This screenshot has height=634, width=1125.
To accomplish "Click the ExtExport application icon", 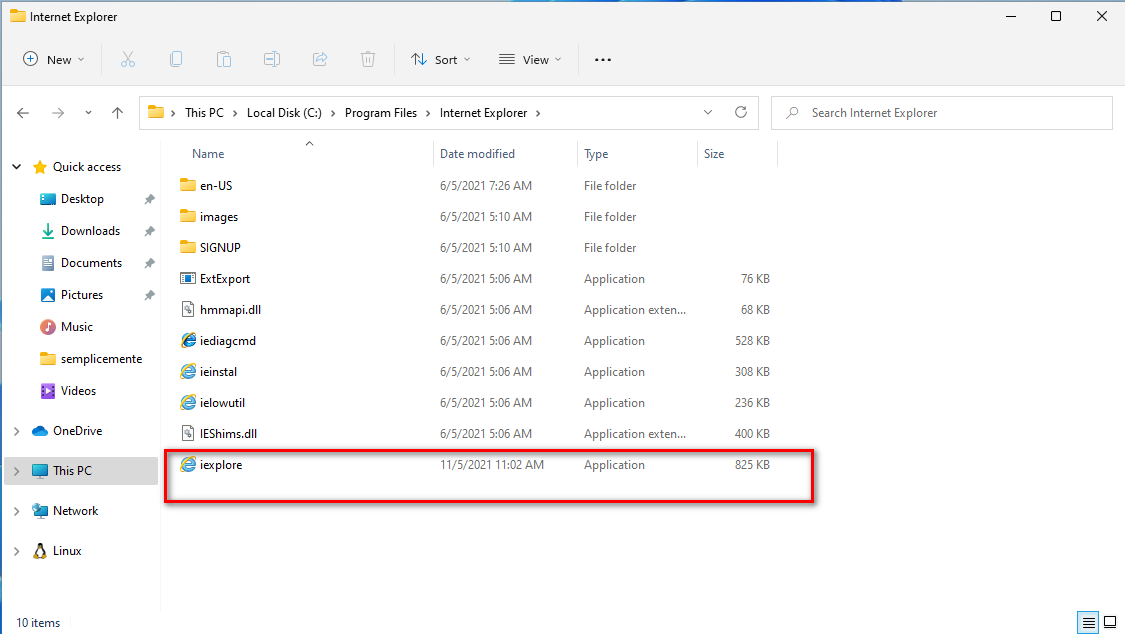I will (x=188, y=278).
